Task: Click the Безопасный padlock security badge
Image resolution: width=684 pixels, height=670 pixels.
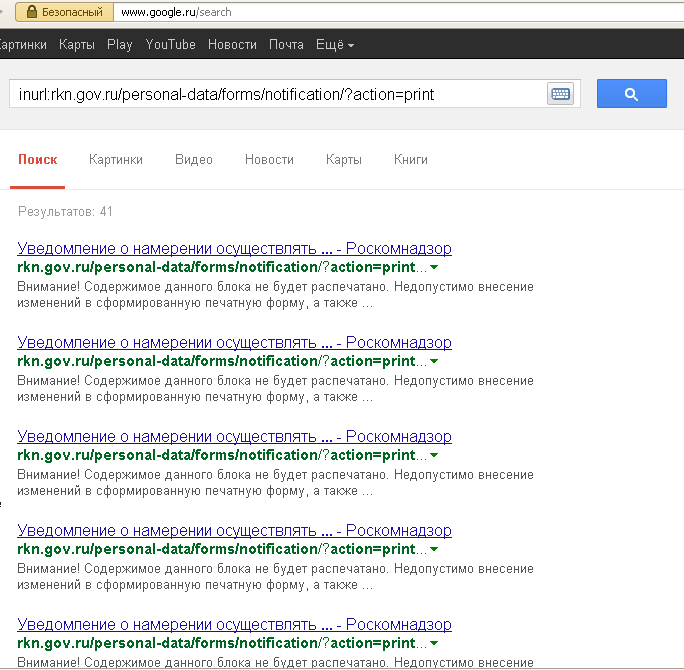Action: pyautogui.click(x=65, y=12)
